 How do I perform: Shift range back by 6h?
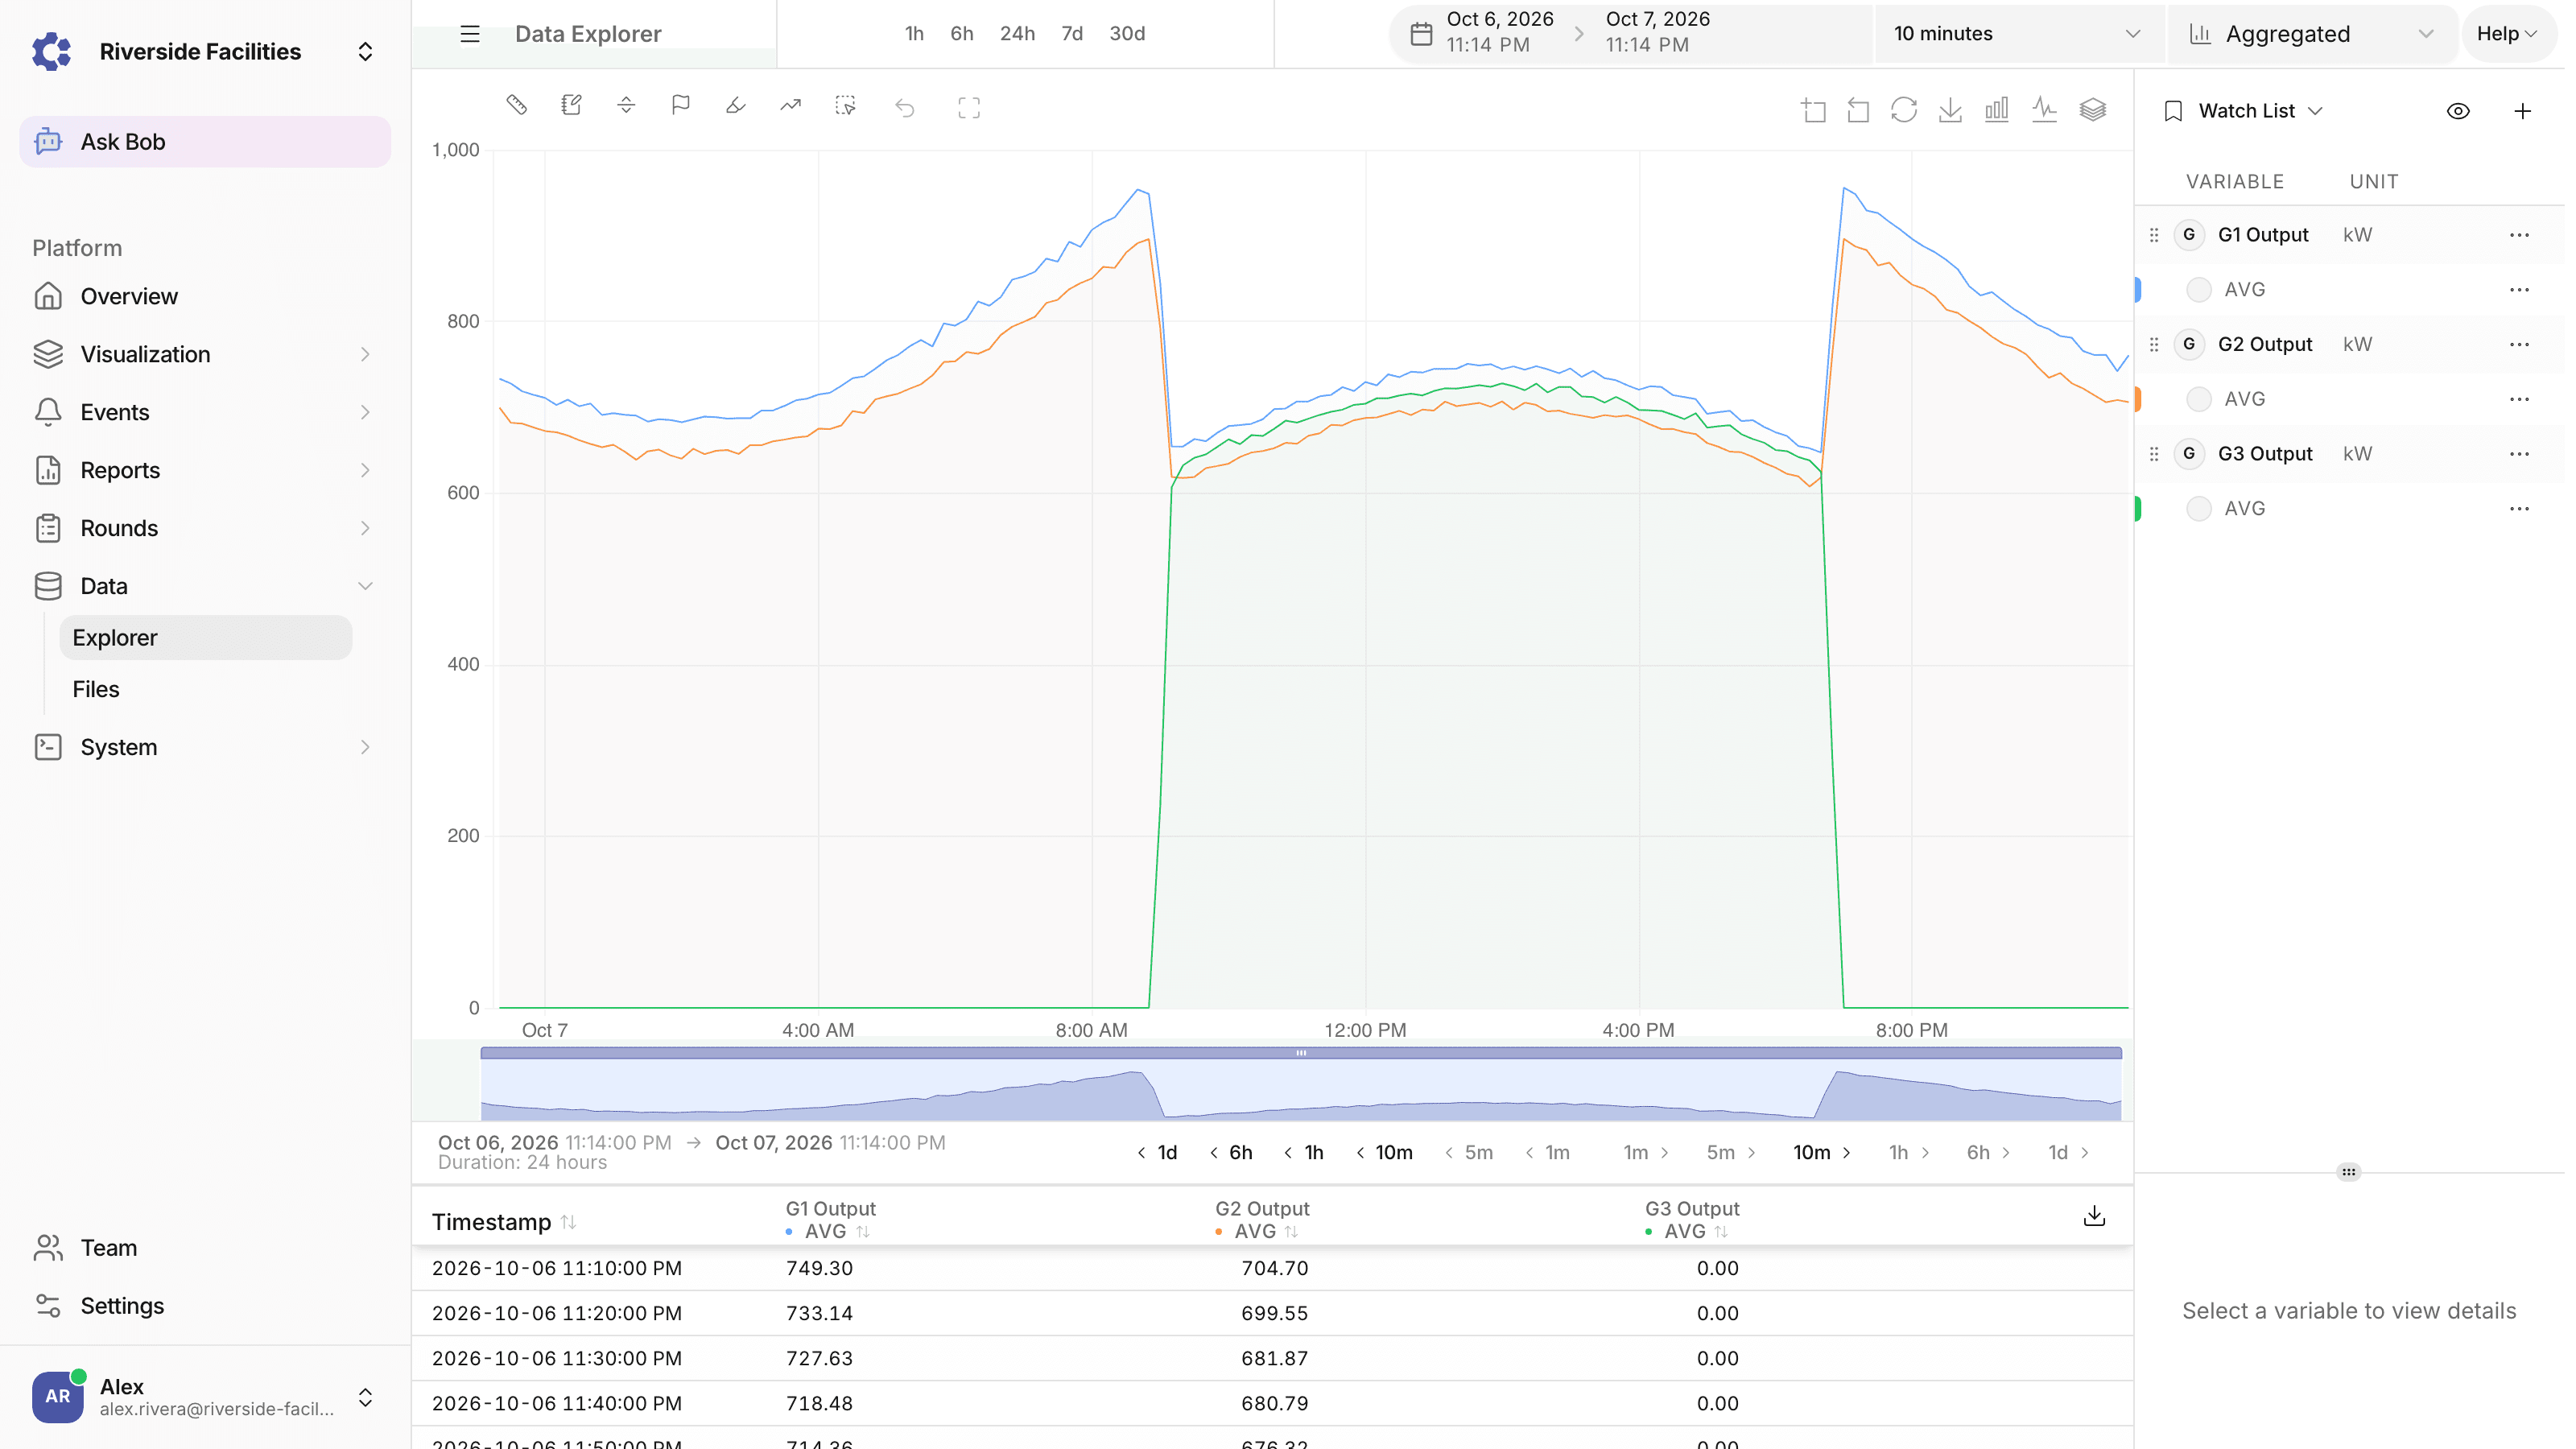tap(1231, 1152)
